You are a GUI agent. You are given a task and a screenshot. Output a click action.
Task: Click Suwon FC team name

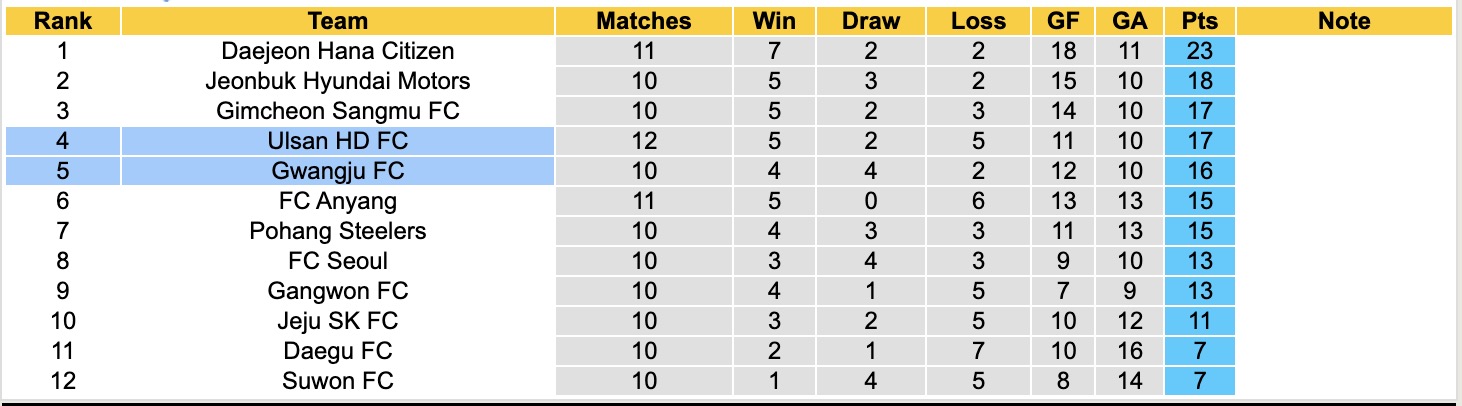338,381
